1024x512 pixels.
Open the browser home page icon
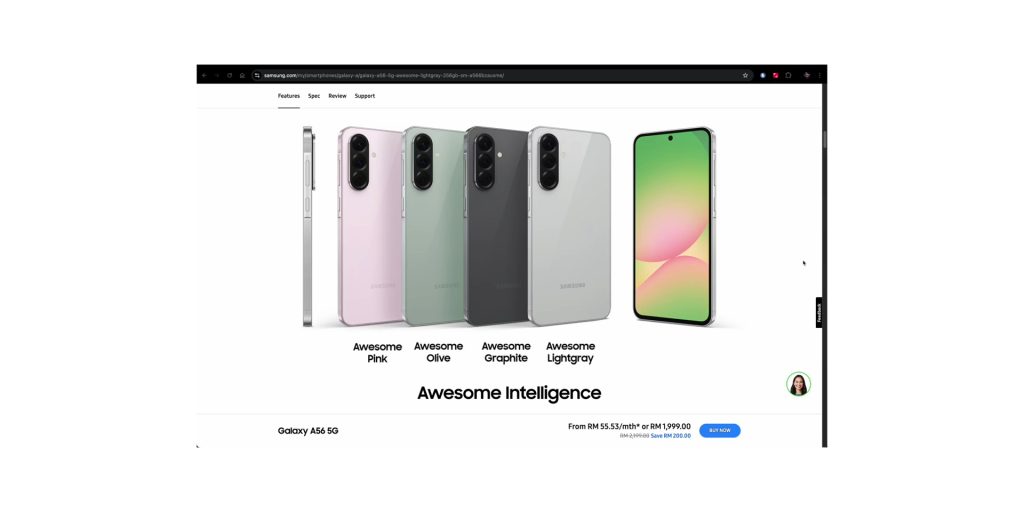[242, 75]
